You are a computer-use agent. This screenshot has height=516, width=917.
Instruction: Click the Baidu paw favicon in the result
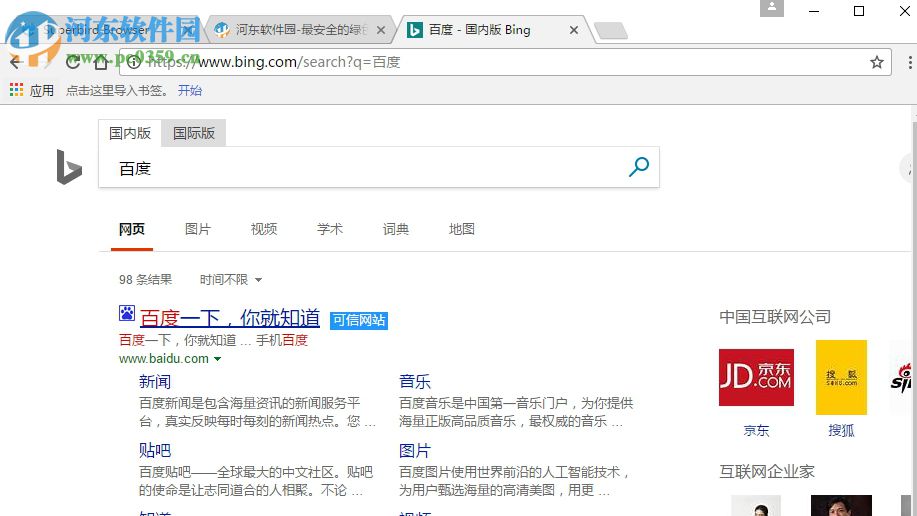point(127,314)
